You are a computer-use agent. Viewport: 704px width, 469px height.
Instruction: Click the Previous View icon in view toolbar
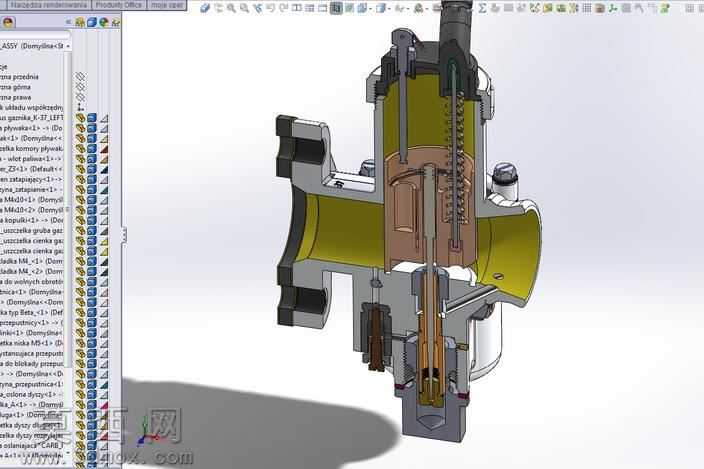tap(258, 8)
